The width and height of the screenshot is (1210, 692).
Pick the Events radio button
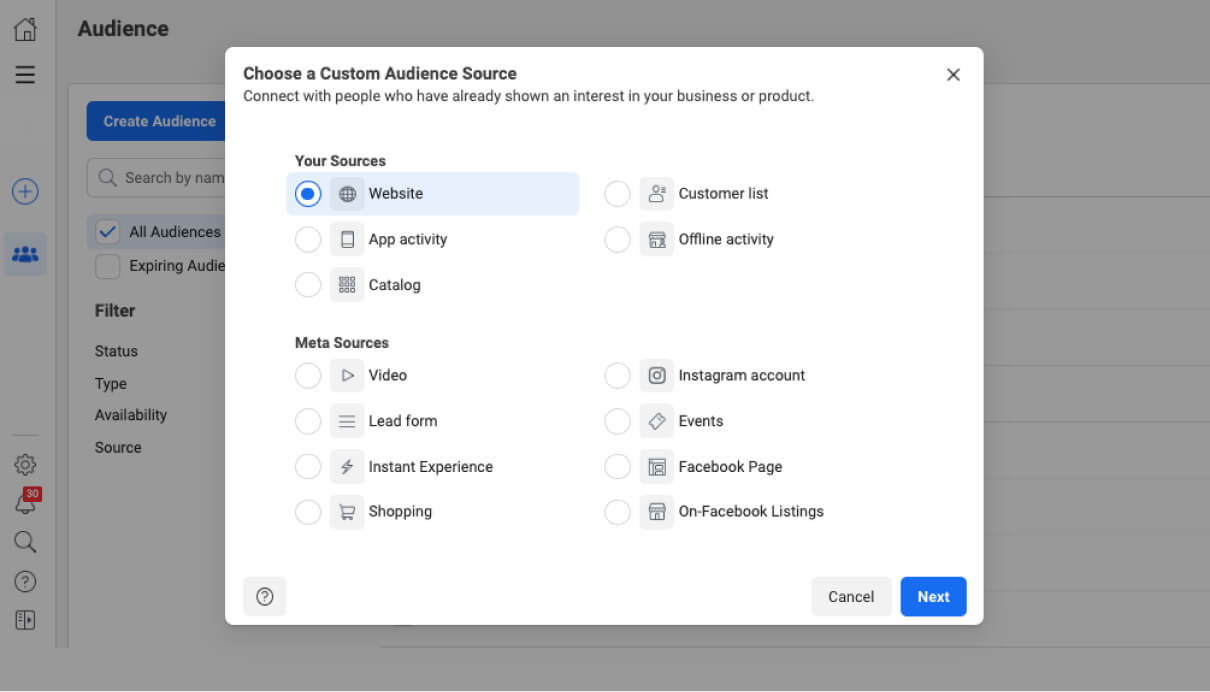tap(618, 422)
